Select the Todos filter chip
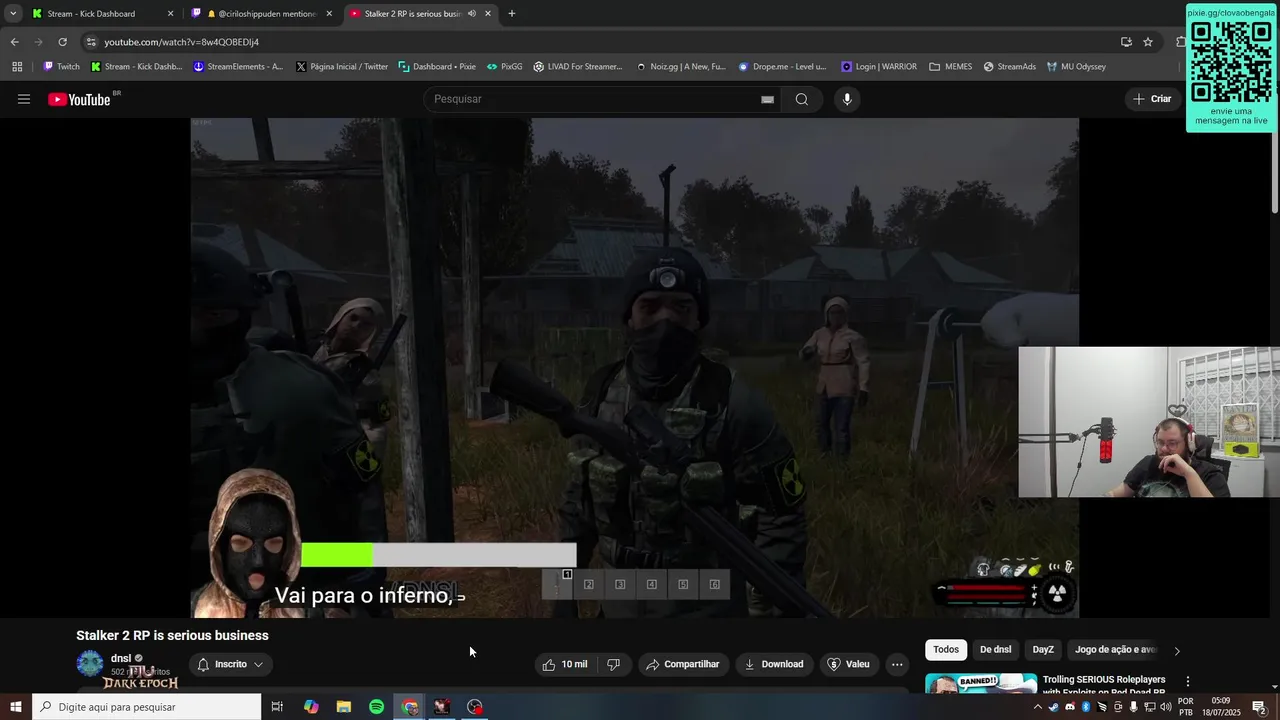 point(946,650)
